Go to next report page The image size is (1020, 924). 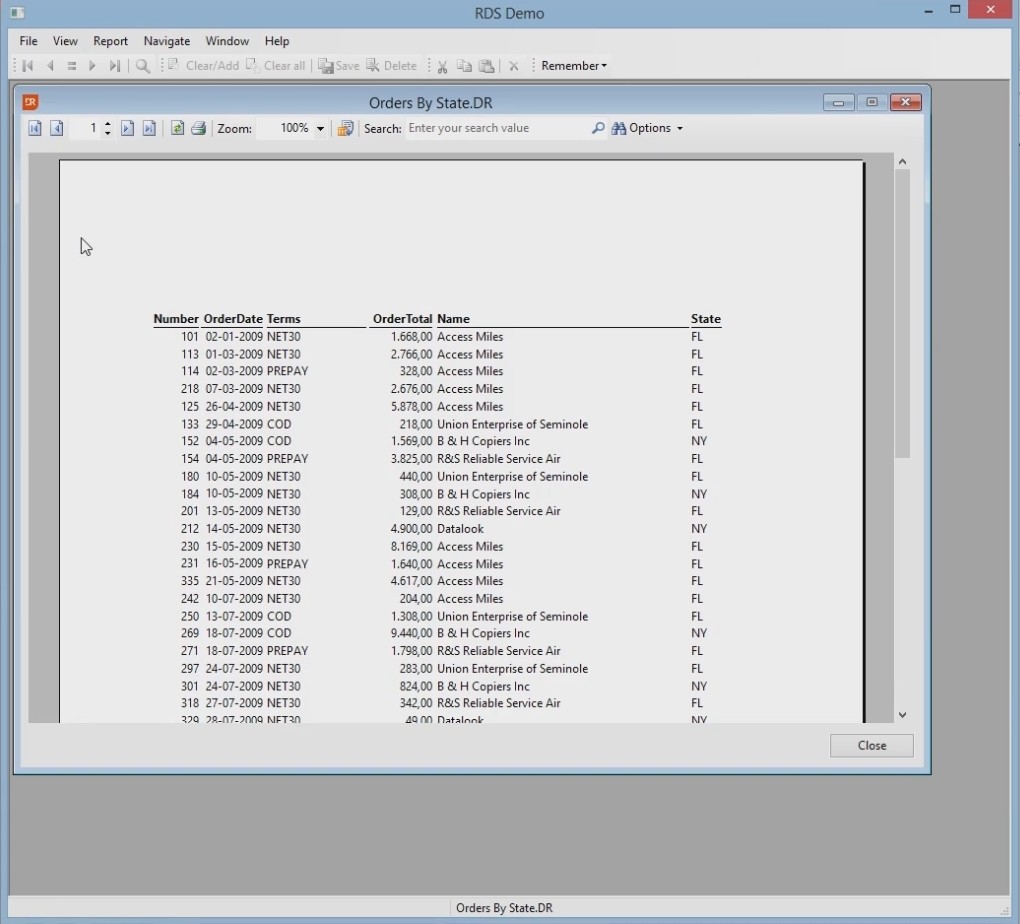[127, 128]
